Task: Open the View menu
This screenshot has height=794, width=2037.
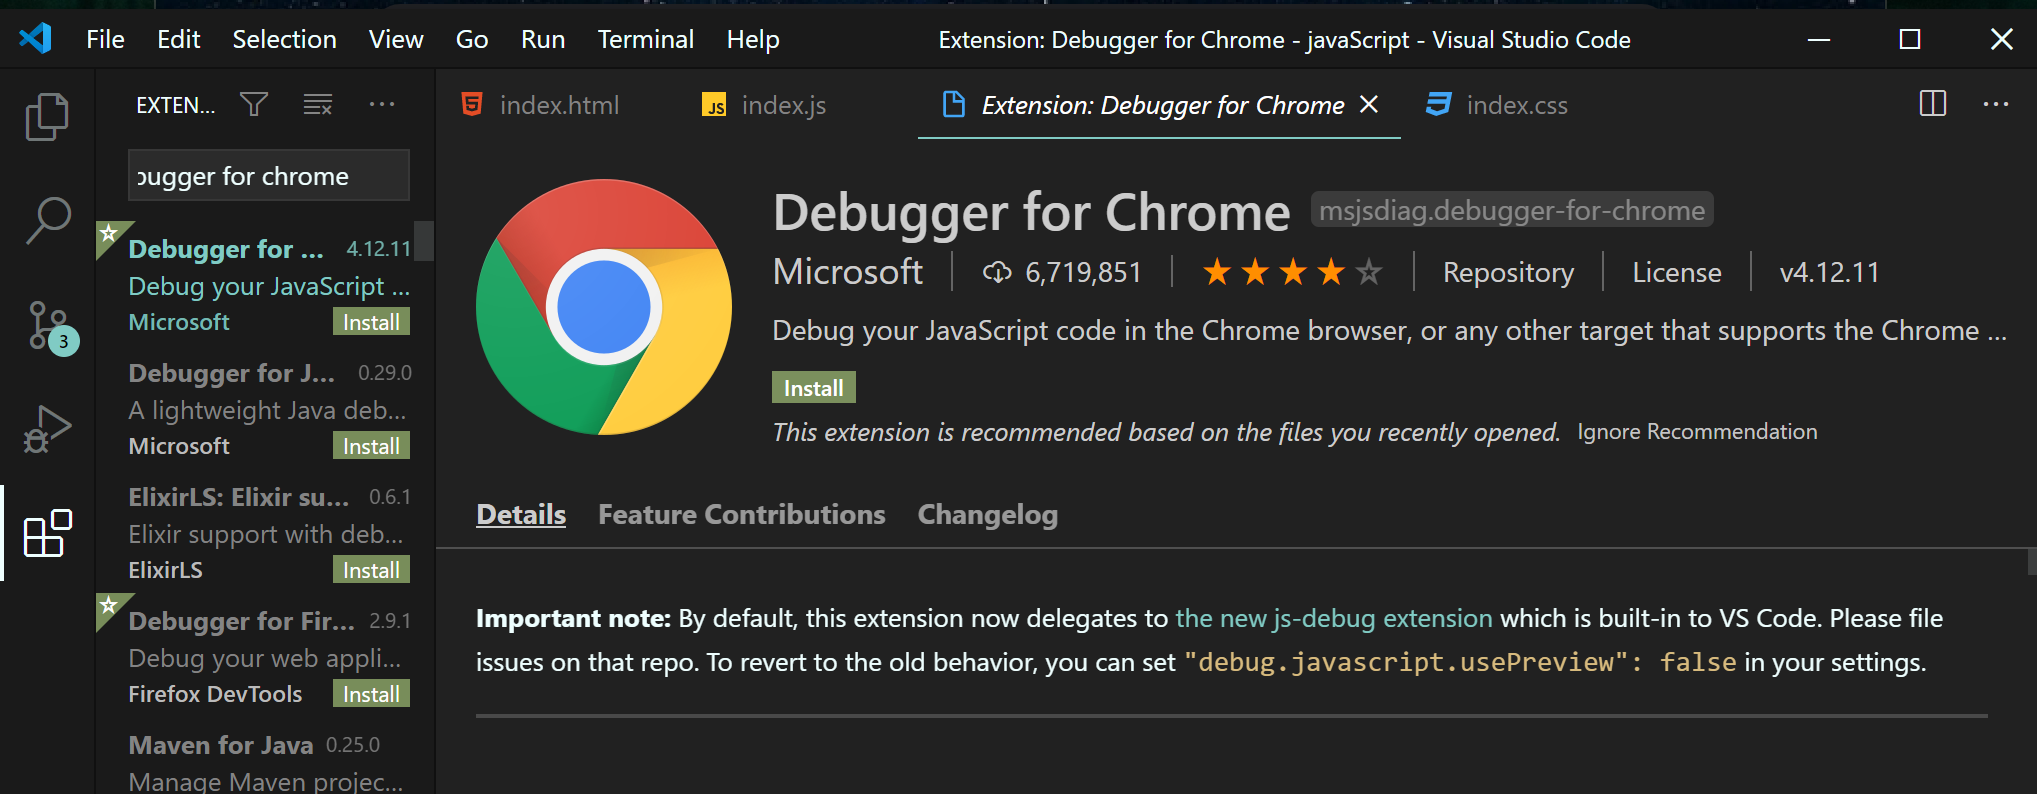Action: click(x=396, y=39)
